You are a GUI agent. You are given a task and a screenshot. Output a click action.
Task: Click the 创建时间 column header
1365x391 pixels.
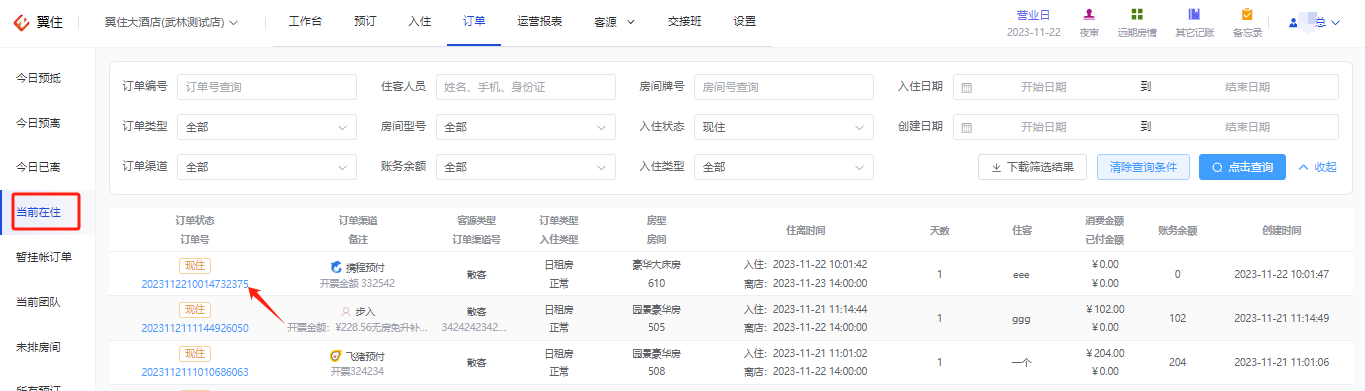1281,230
